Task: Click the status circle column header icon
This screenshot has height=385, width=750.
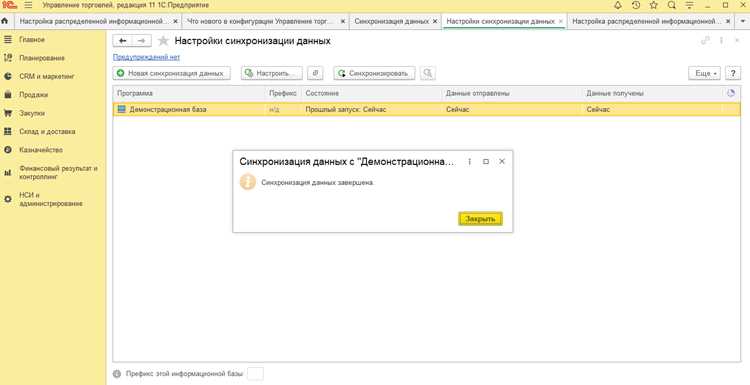Action: click(730, 94)
